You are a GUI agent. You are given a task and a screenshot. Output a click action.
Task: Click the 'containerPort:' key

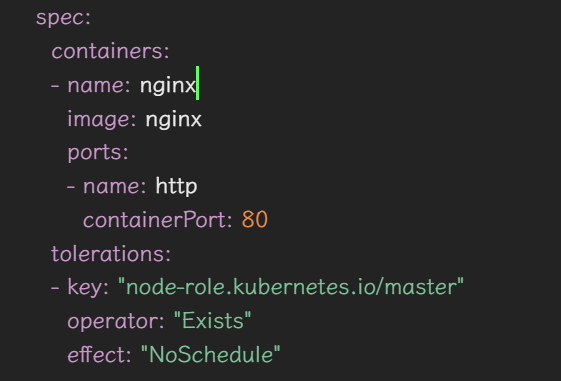158,220
